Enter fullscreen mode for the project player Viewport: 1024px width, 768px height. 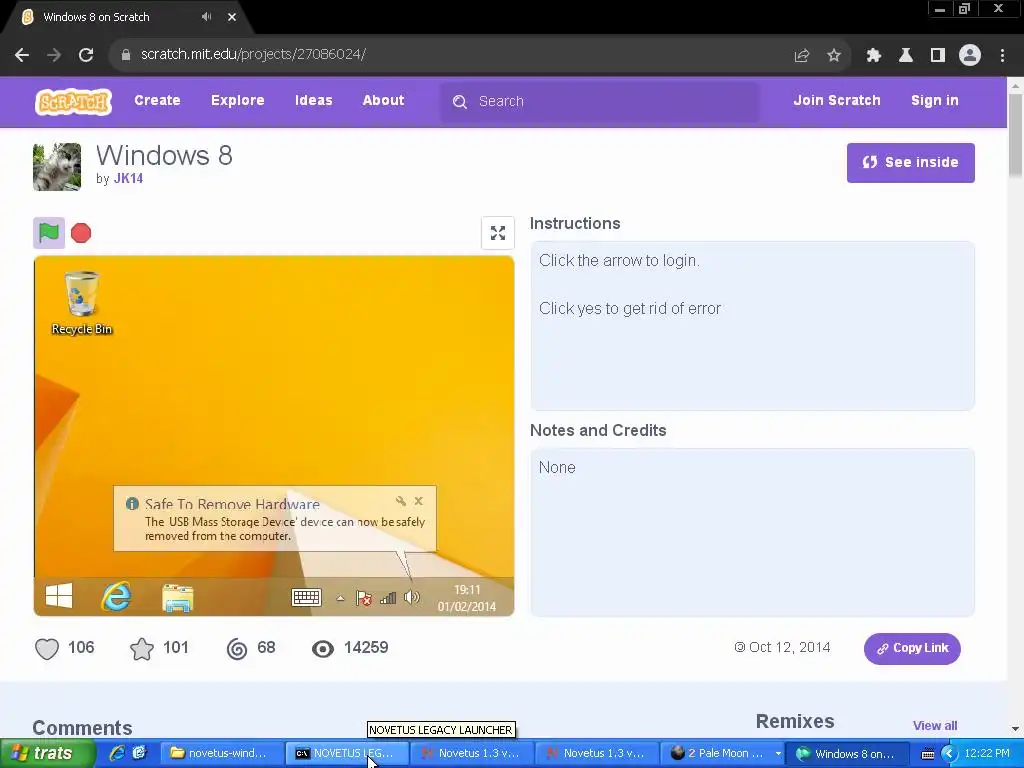[498, 232]
